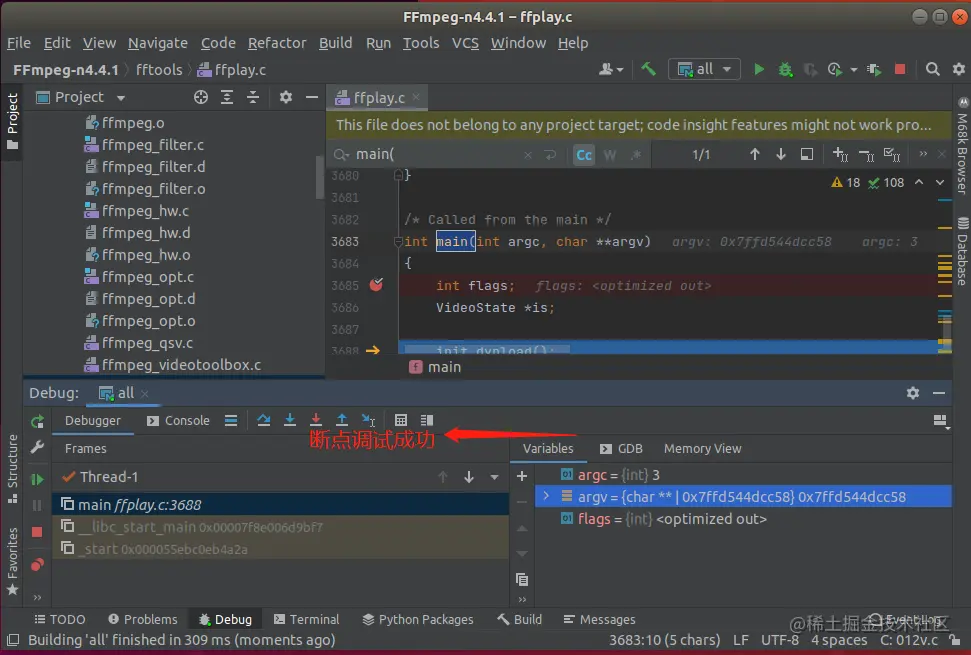Viewport: 971px width, 655px height.
Task: Go to previous search occurrence arrow
Action: point(754,154)
